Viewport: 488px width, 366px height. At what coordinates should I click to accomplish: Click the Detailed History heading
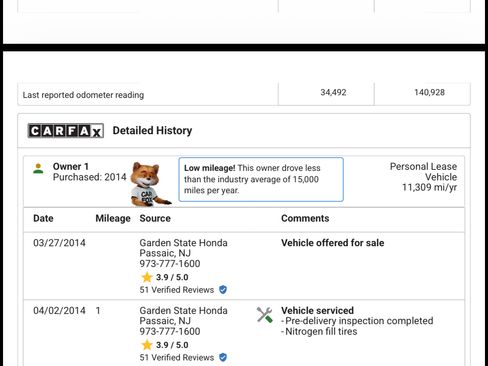click(152, 130)
